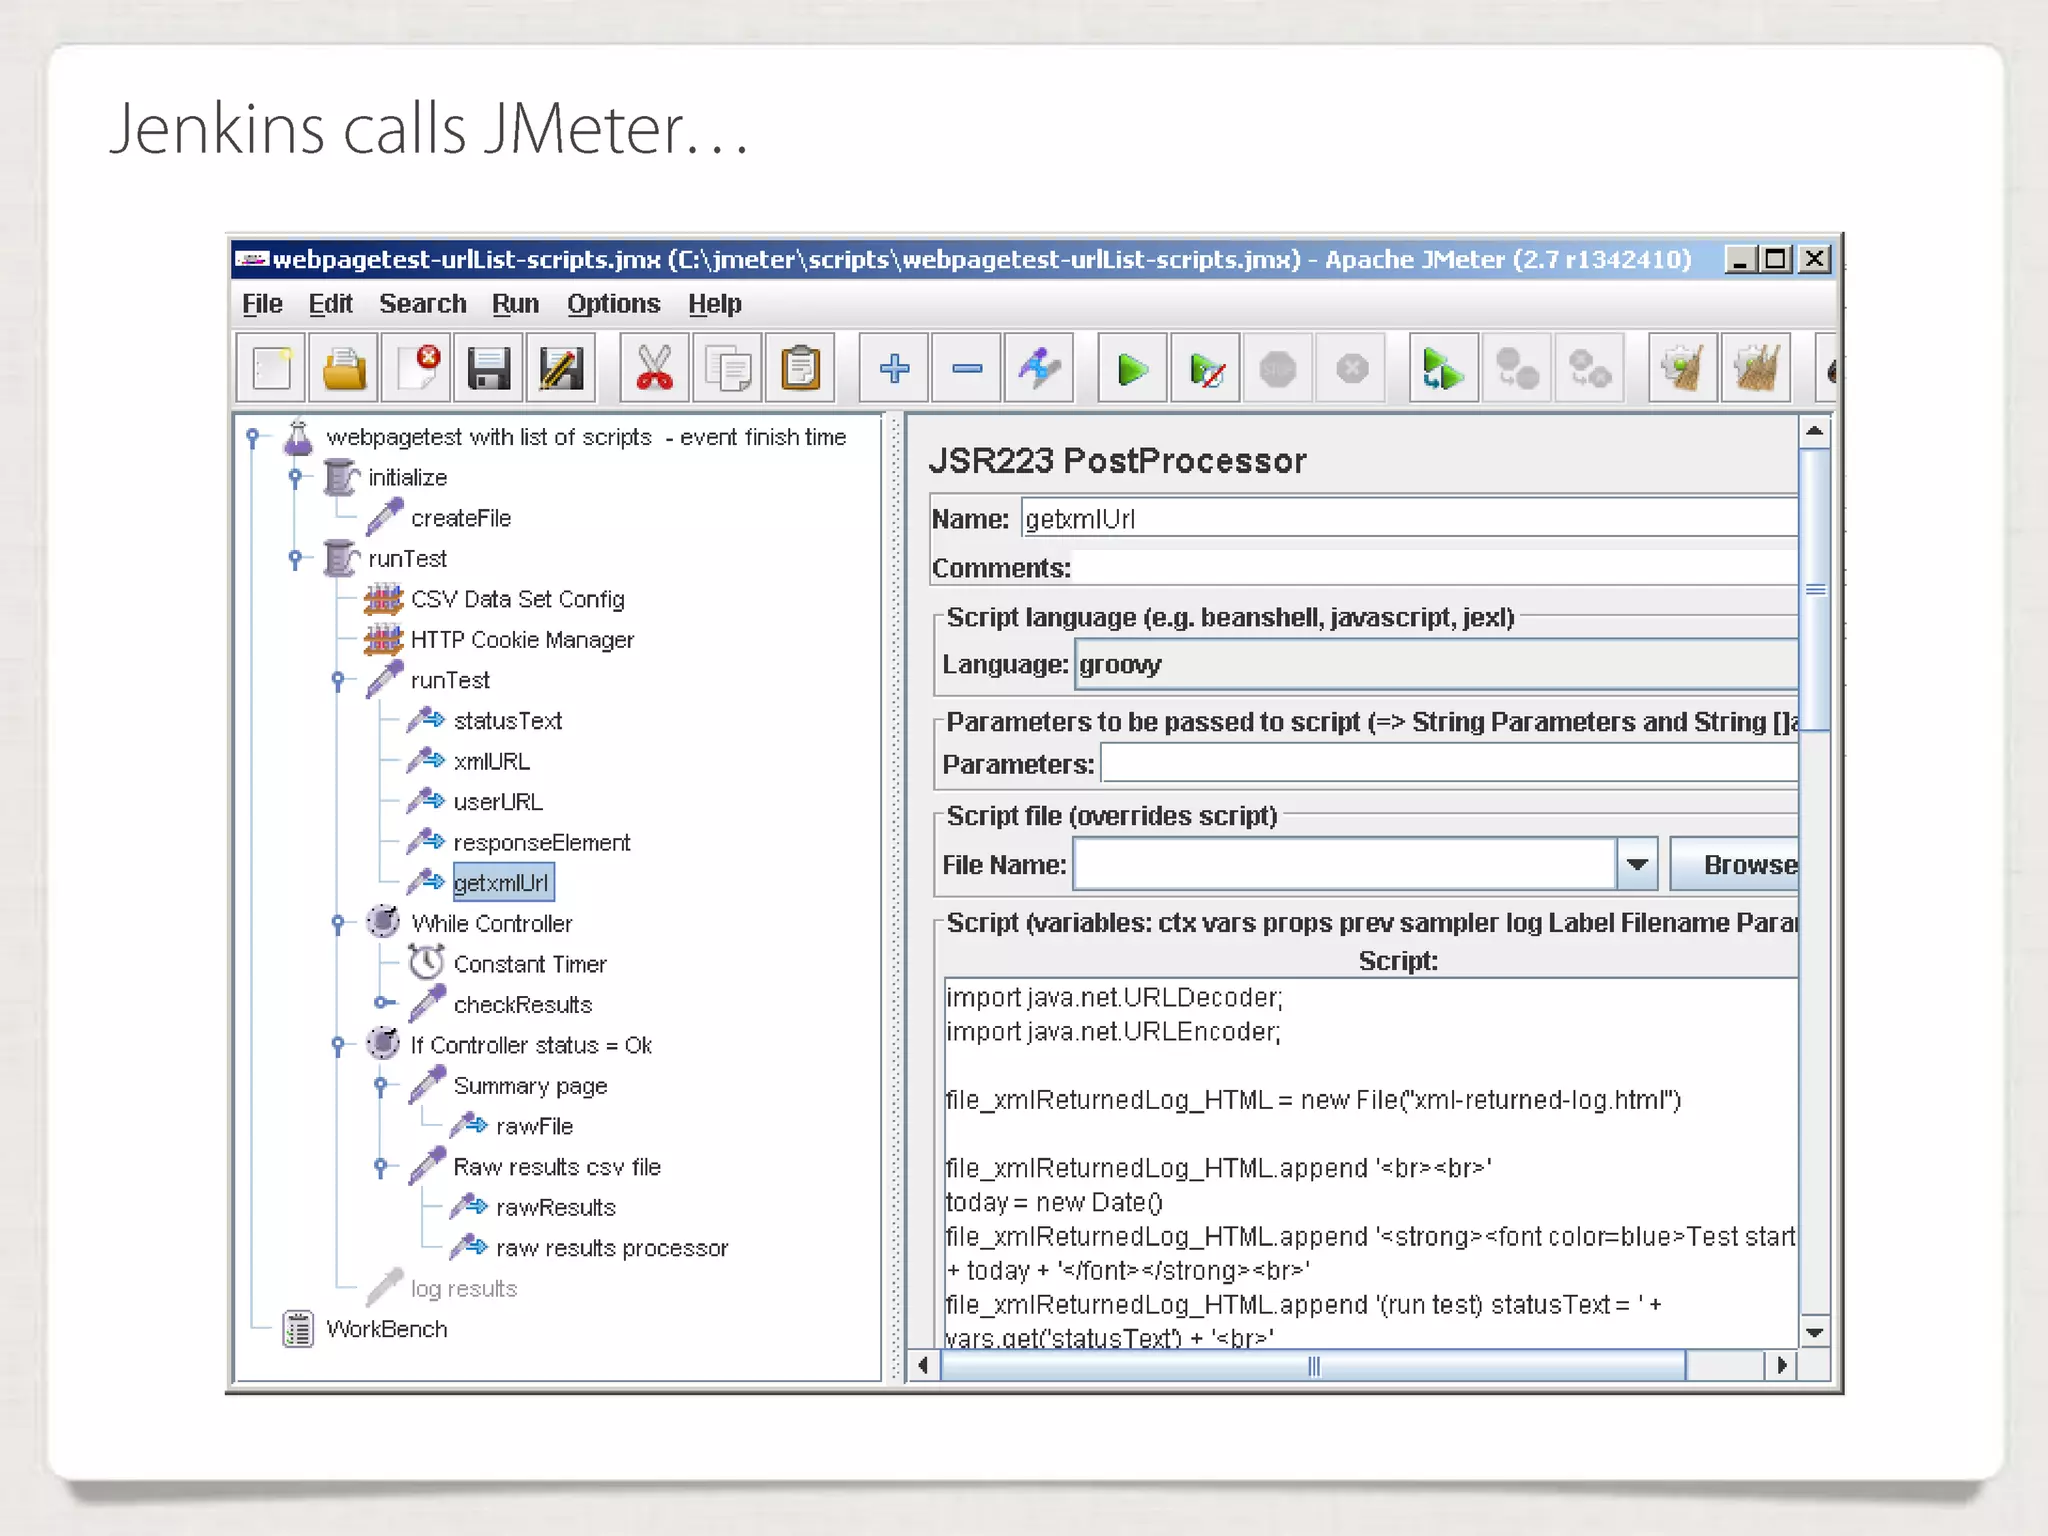Click the Browse button
This screenshot has width=2048, height=1536.
point(1735,864)
